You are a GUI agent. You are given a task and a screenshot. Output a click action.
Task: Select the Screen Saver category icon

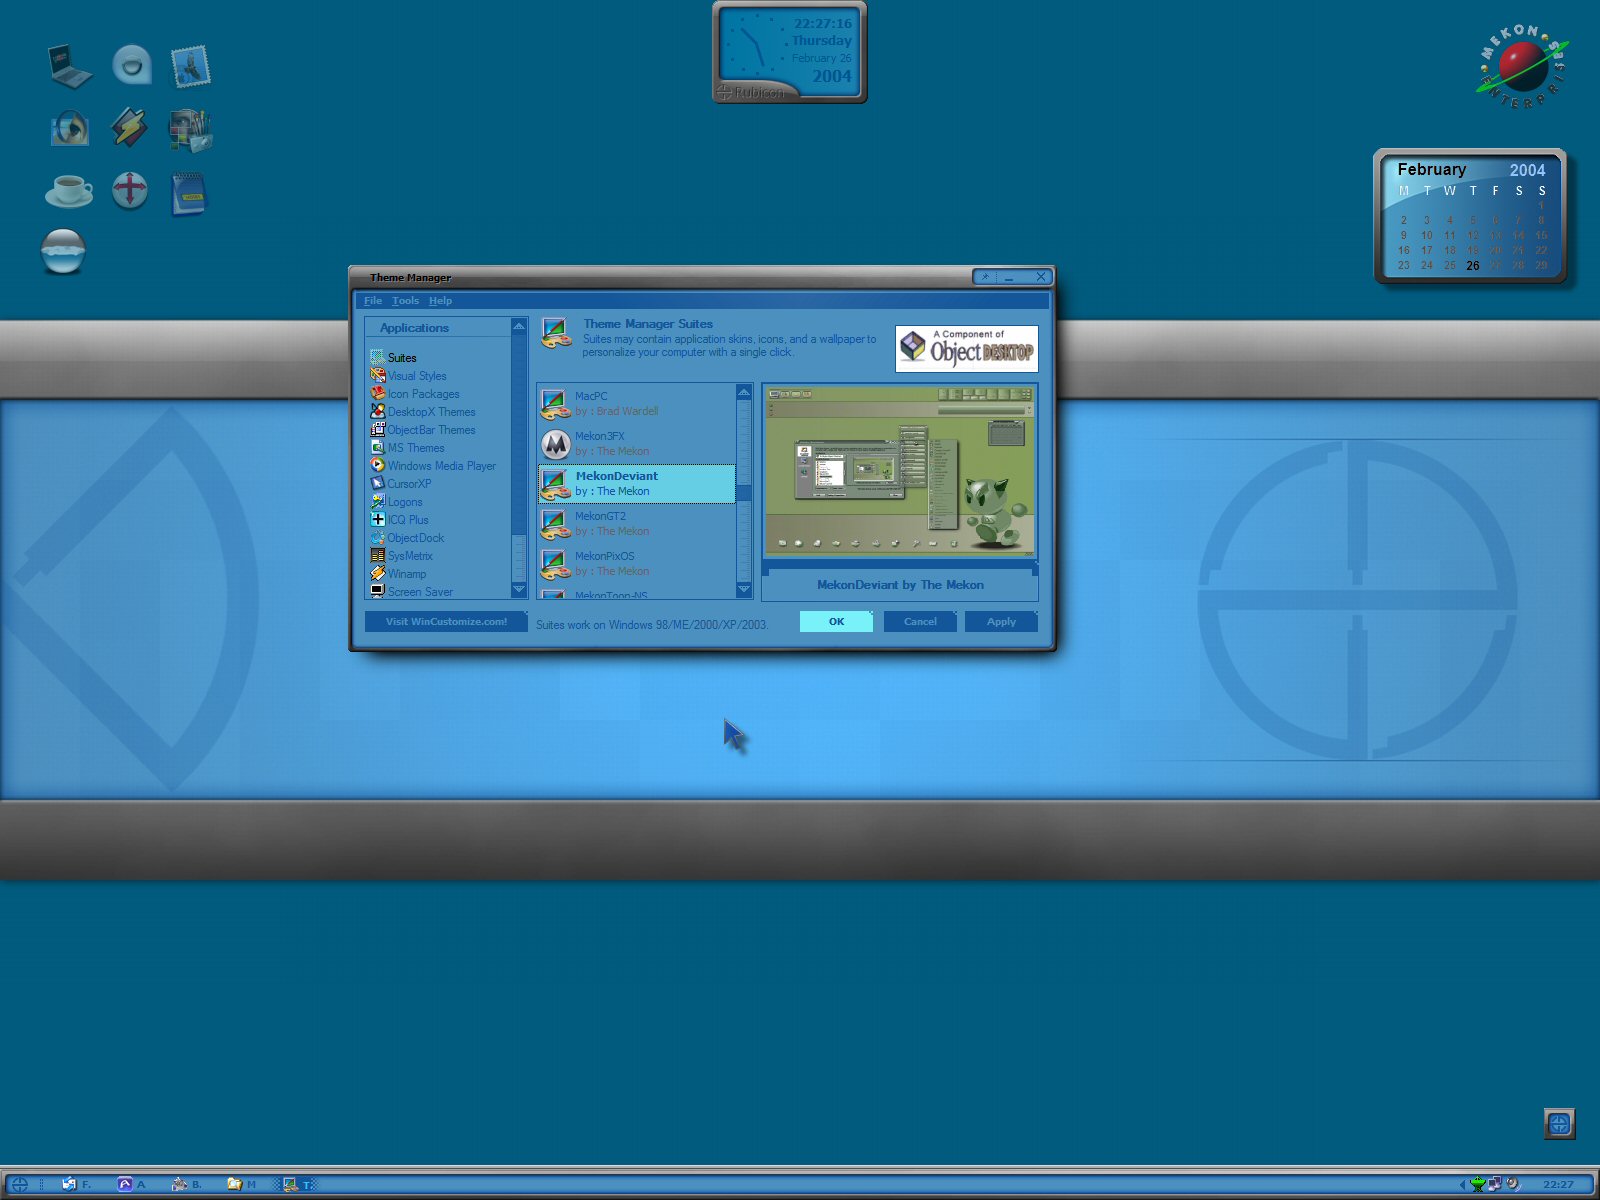(377, 591)
